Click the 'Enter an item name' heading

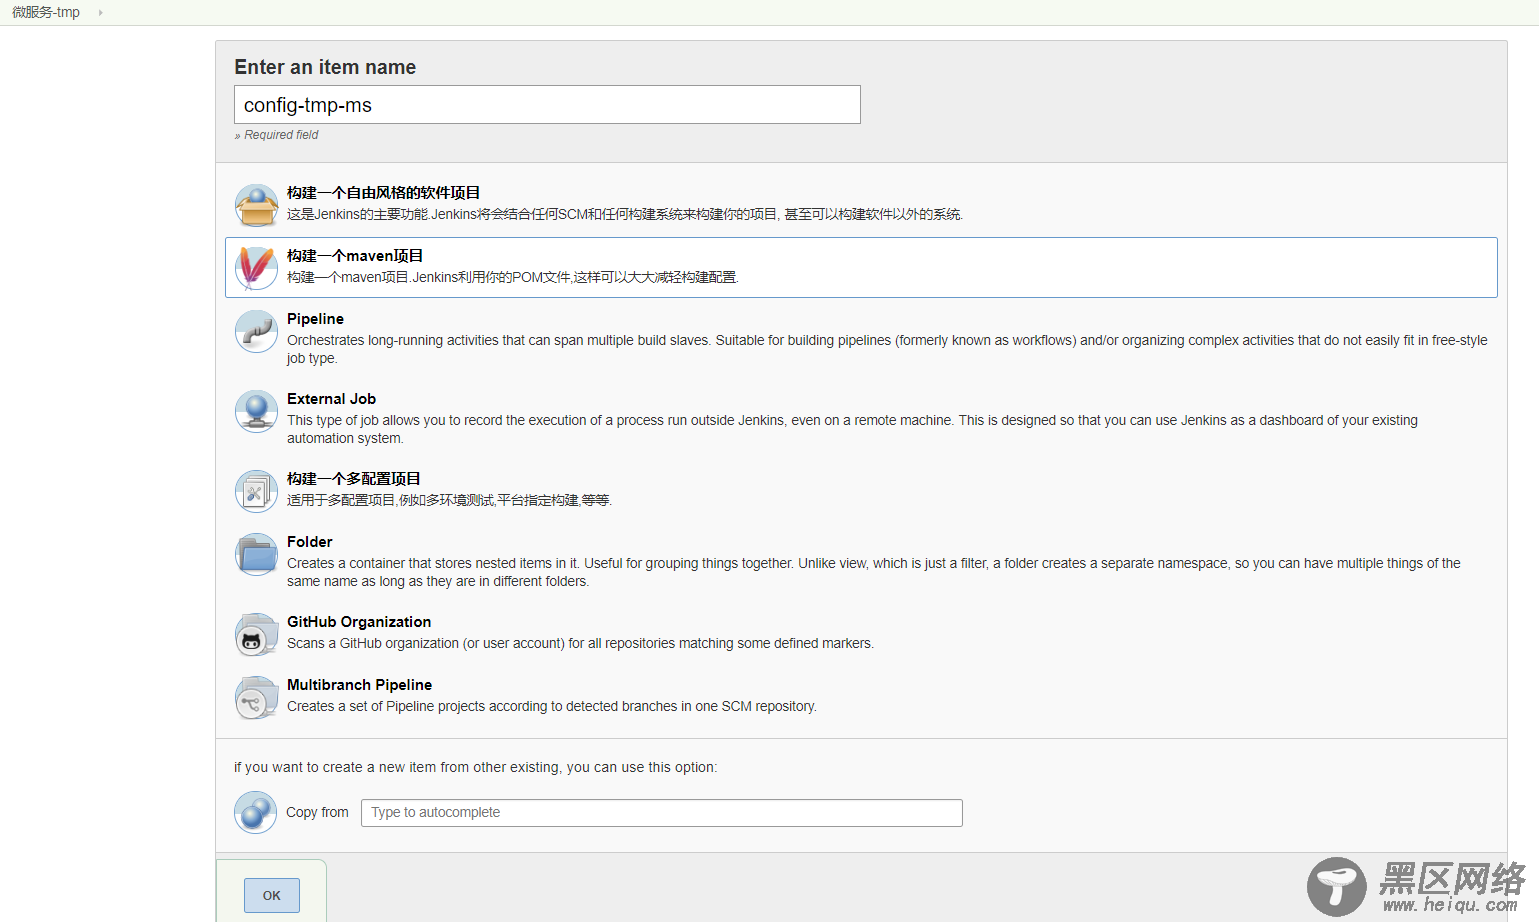click(325, 67)
